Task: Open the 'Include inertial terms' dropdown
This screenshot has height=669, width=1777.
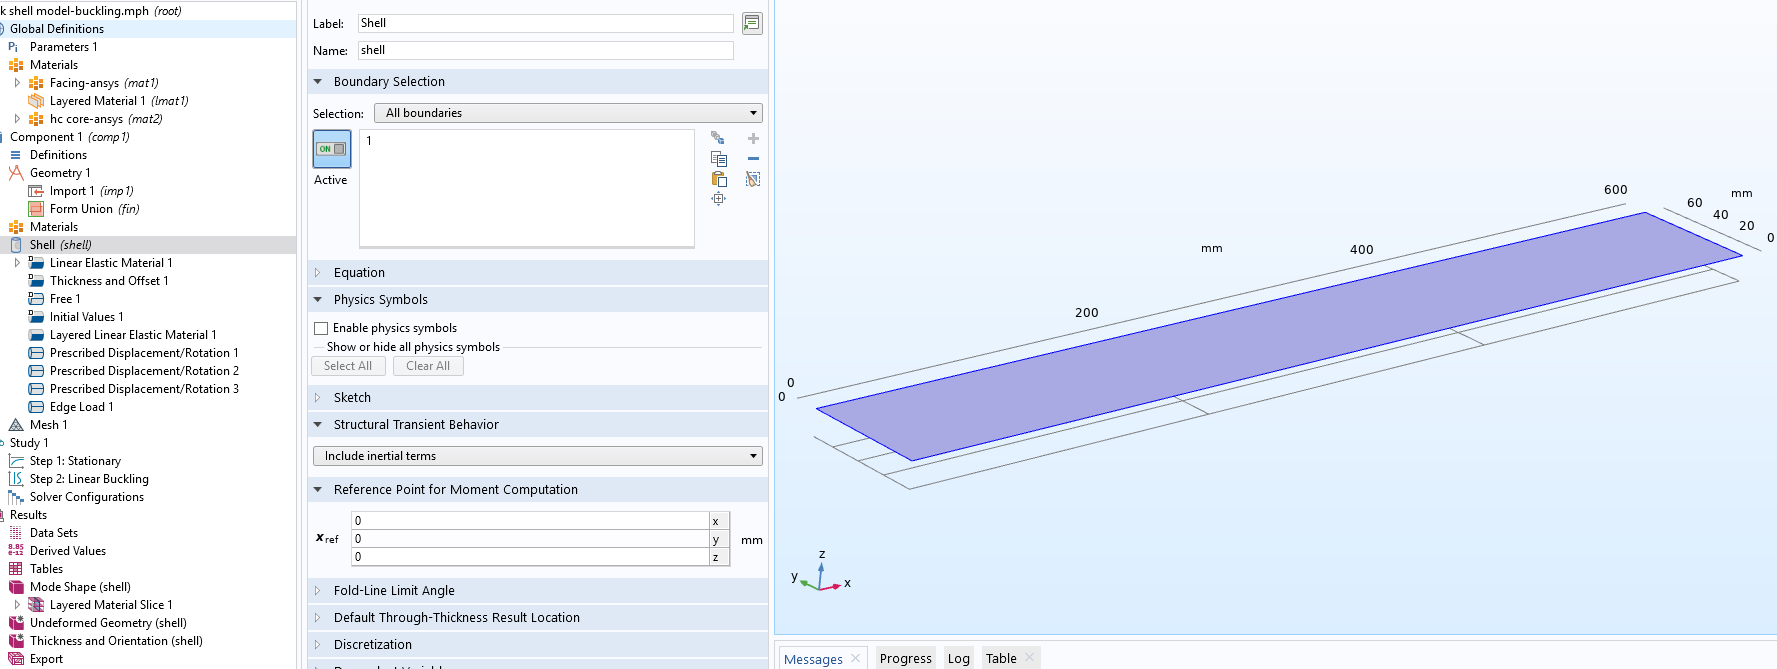Action: tap(537, 456)
